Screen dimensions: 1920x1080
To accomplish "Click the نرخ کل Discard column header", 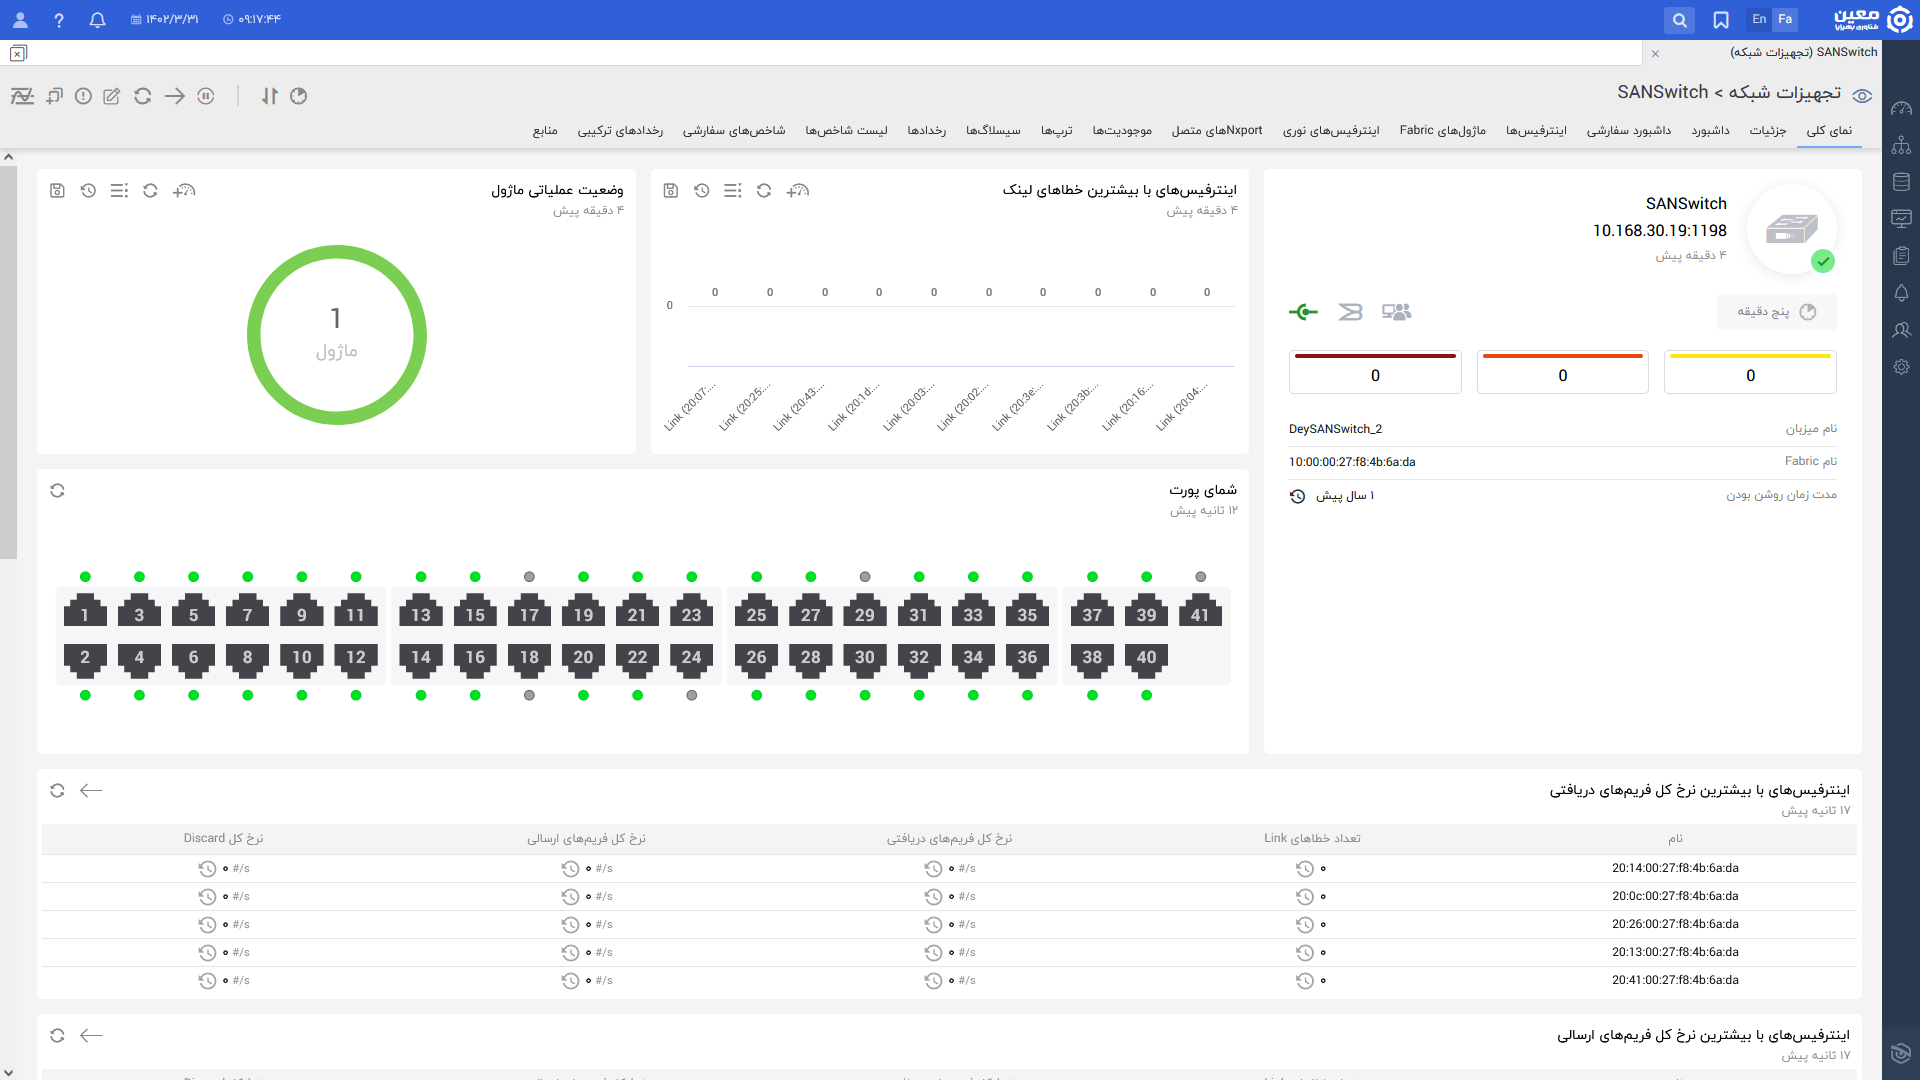I will 223,838.
